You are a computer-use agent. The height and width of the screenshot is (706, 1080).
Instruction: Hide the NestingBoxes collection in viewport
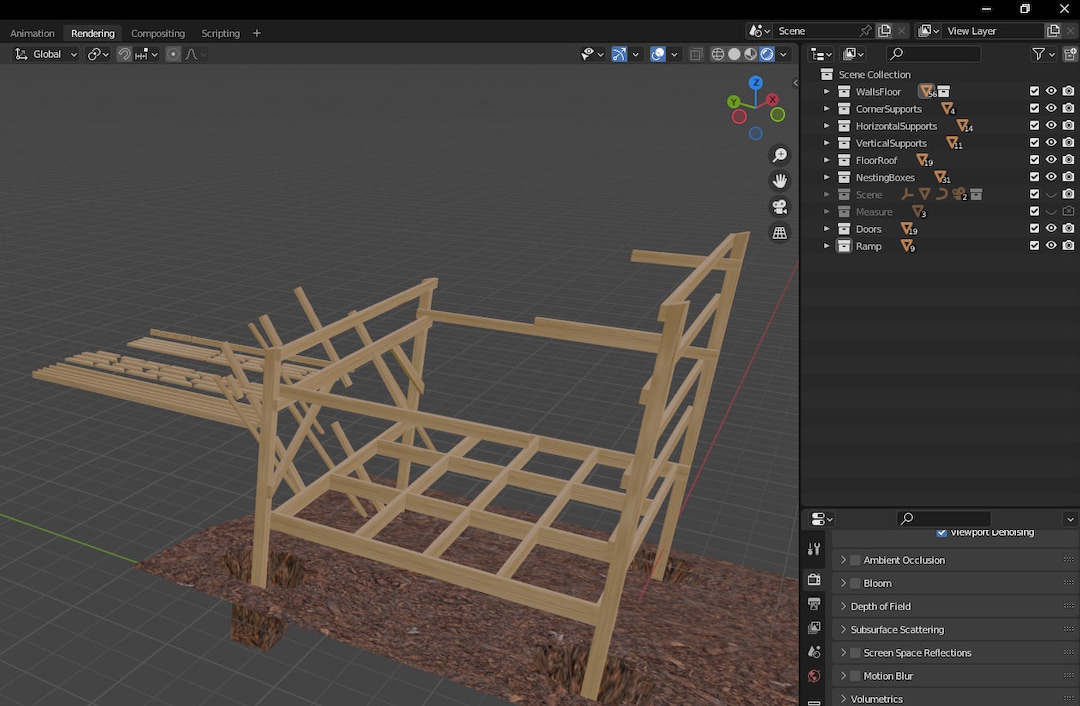1051,177
